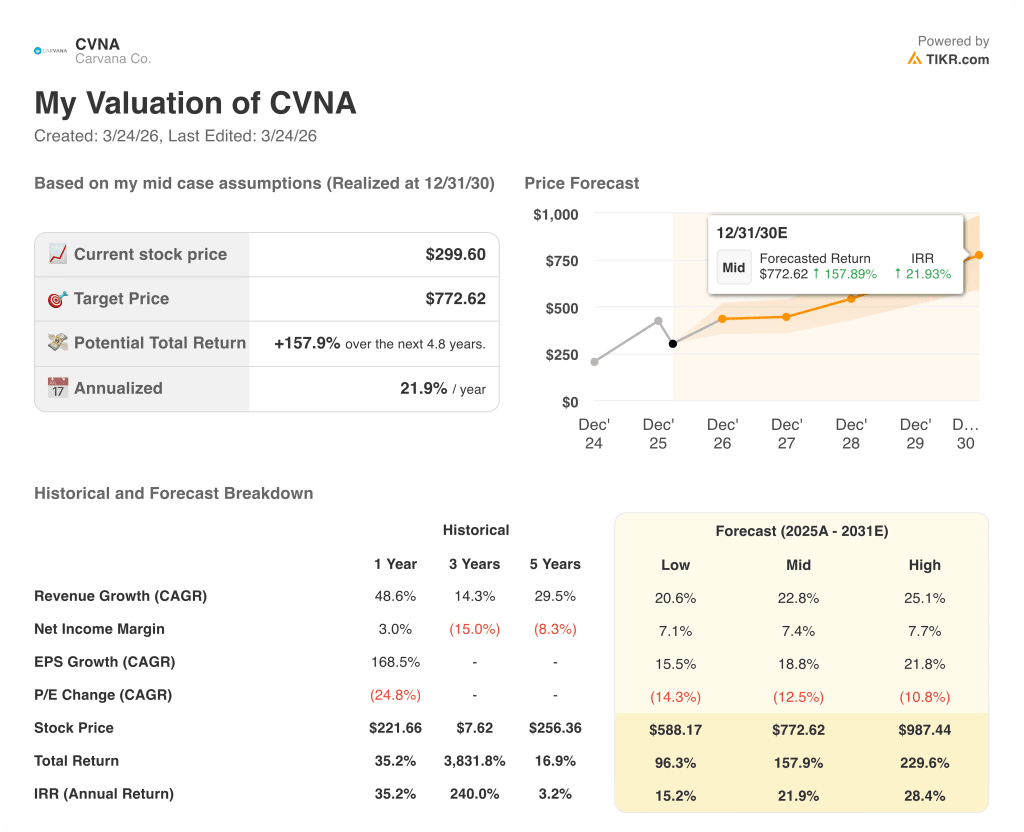The image size is (1024, 832).
Task: Click the My Valuation of CVNA title
Action: pos(195,103)
